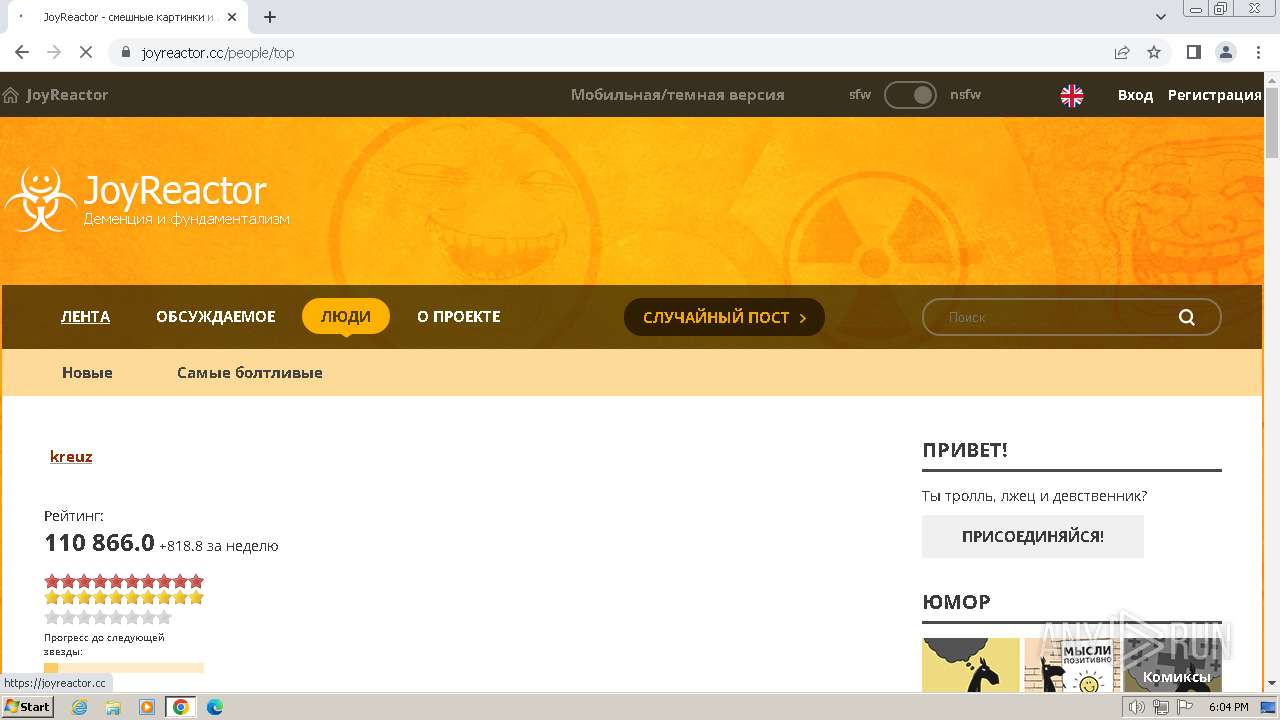Open the ЛЕНТА menu item
Viewport: 1280px width, 720px height.
coord(85,317)
